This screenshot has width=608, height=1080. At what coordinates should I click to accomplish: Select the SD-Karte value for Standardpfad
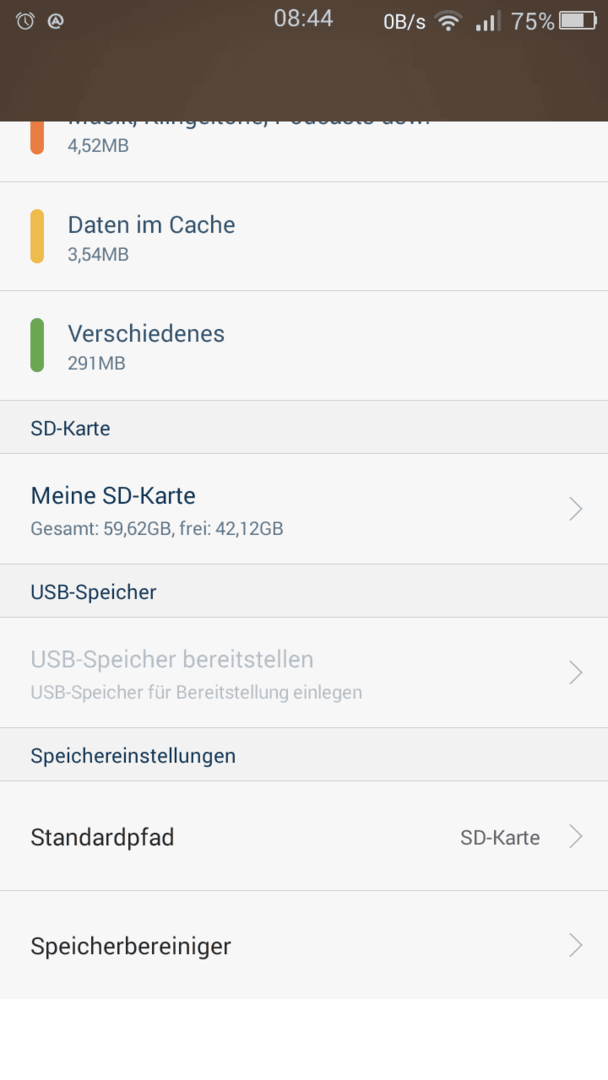coord(500,838)
